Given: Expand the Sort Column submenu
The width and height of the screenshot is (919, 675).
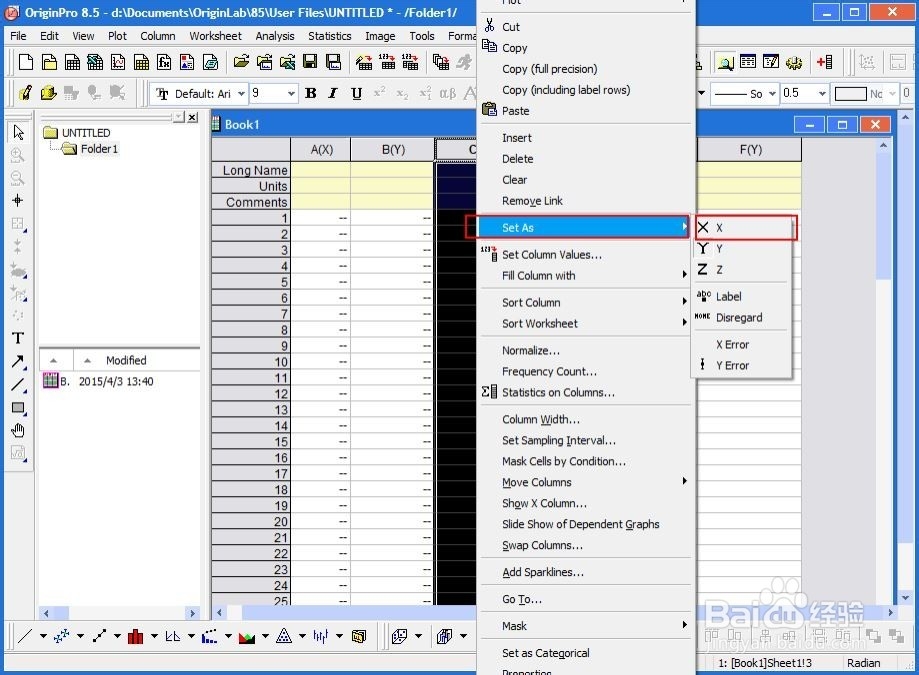Looking at the screenshot, I should [585, 302].
